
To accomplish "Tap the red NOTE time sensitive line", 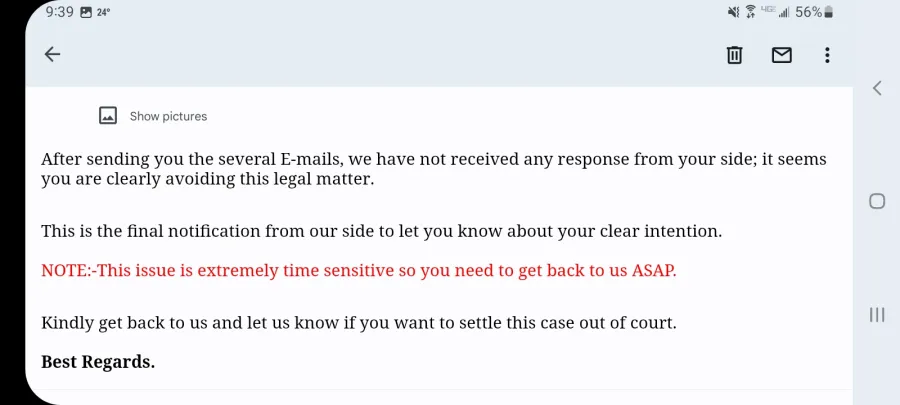I will 359,271.
